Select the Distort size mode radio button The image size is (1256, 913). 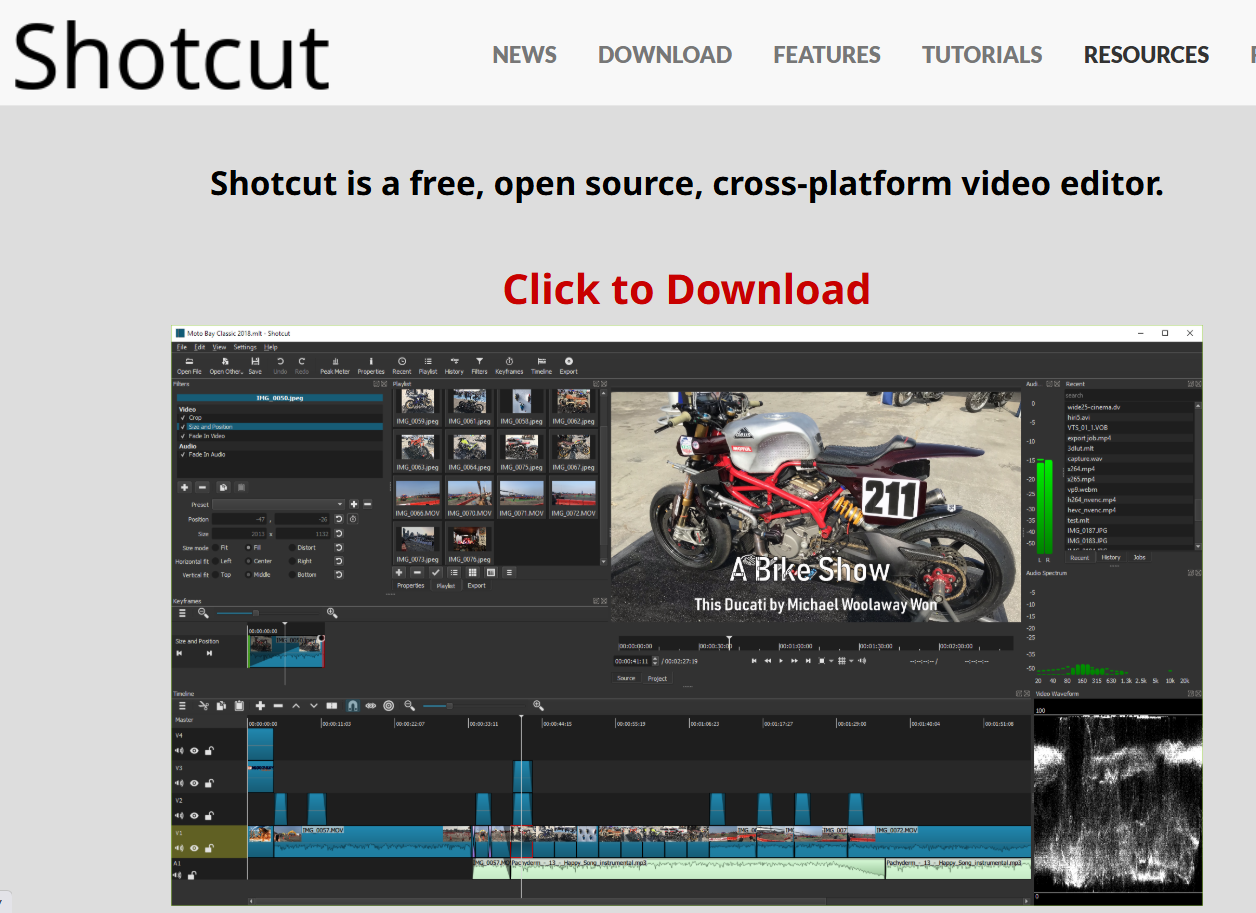click(292, 547)
